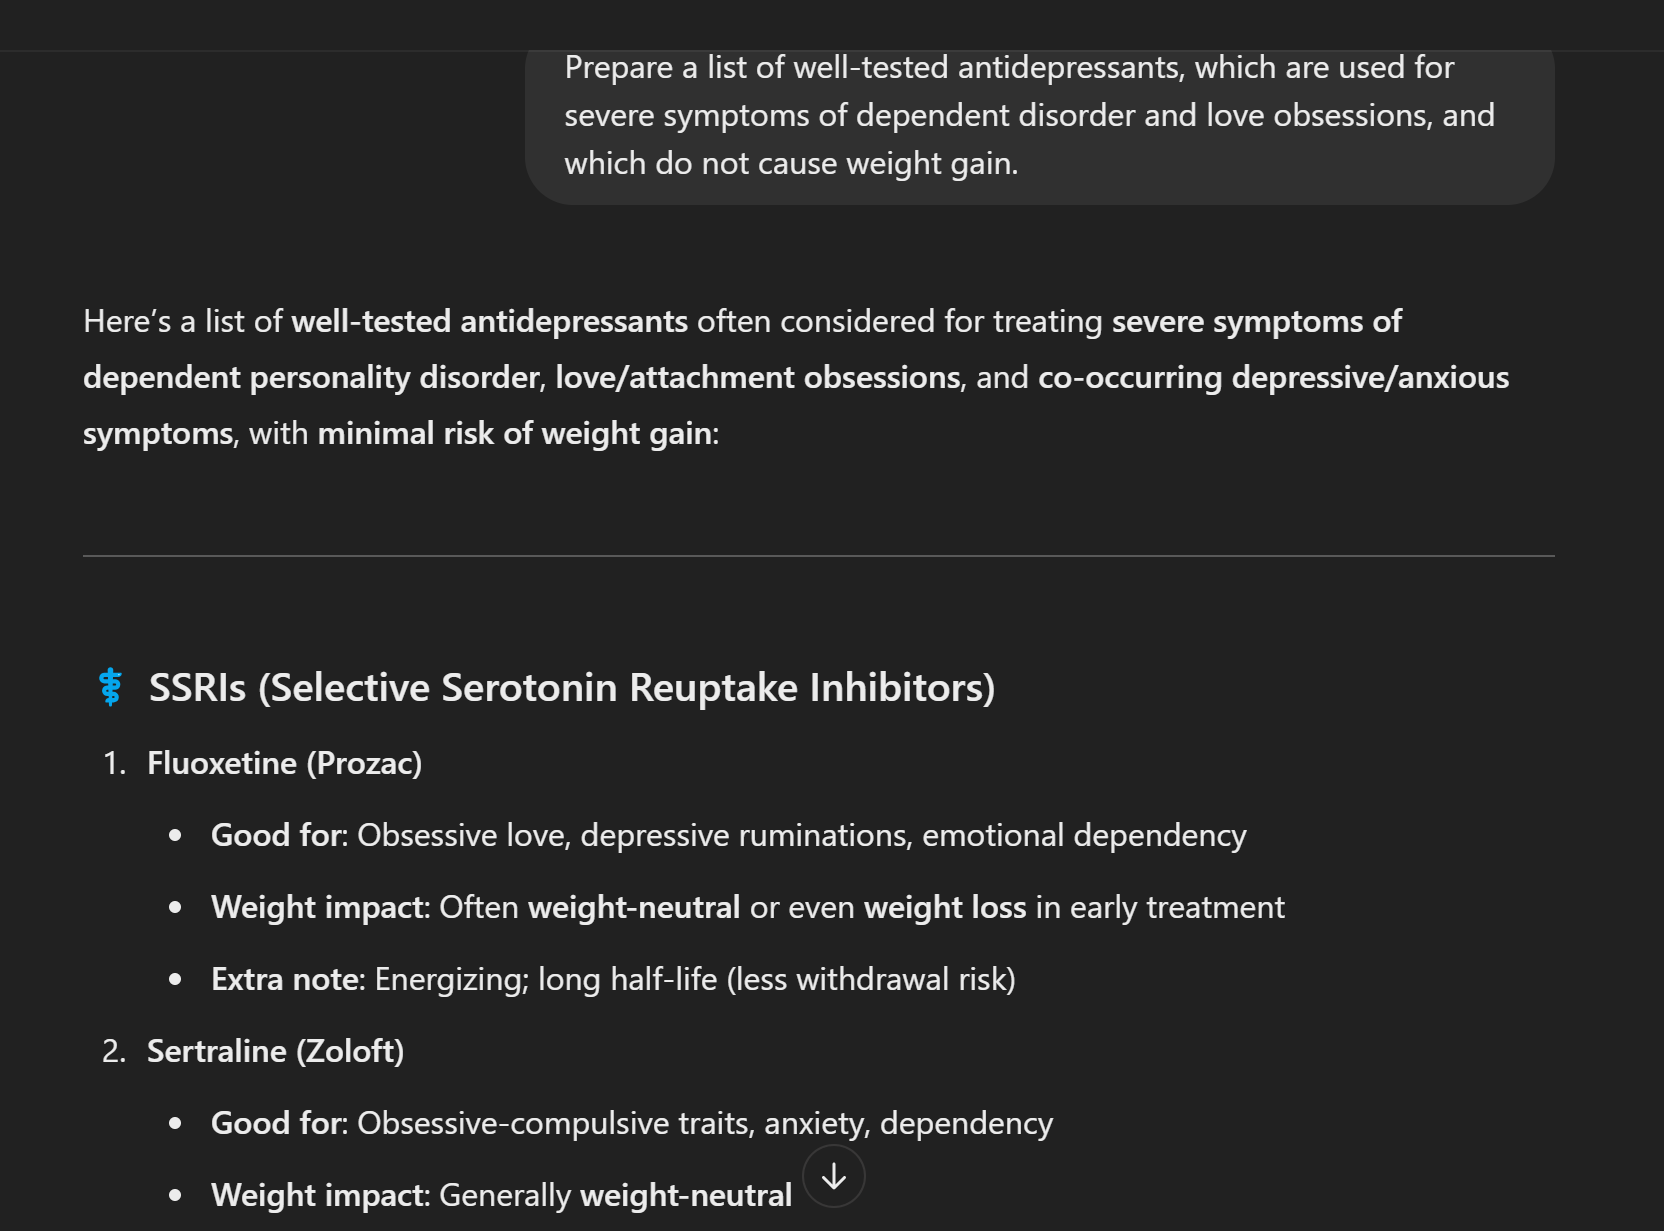1664x1231 pixels.
Task: Click "Weight impact" label under Sertraline
Action: pyautogui.click(x=318, y=1195)
